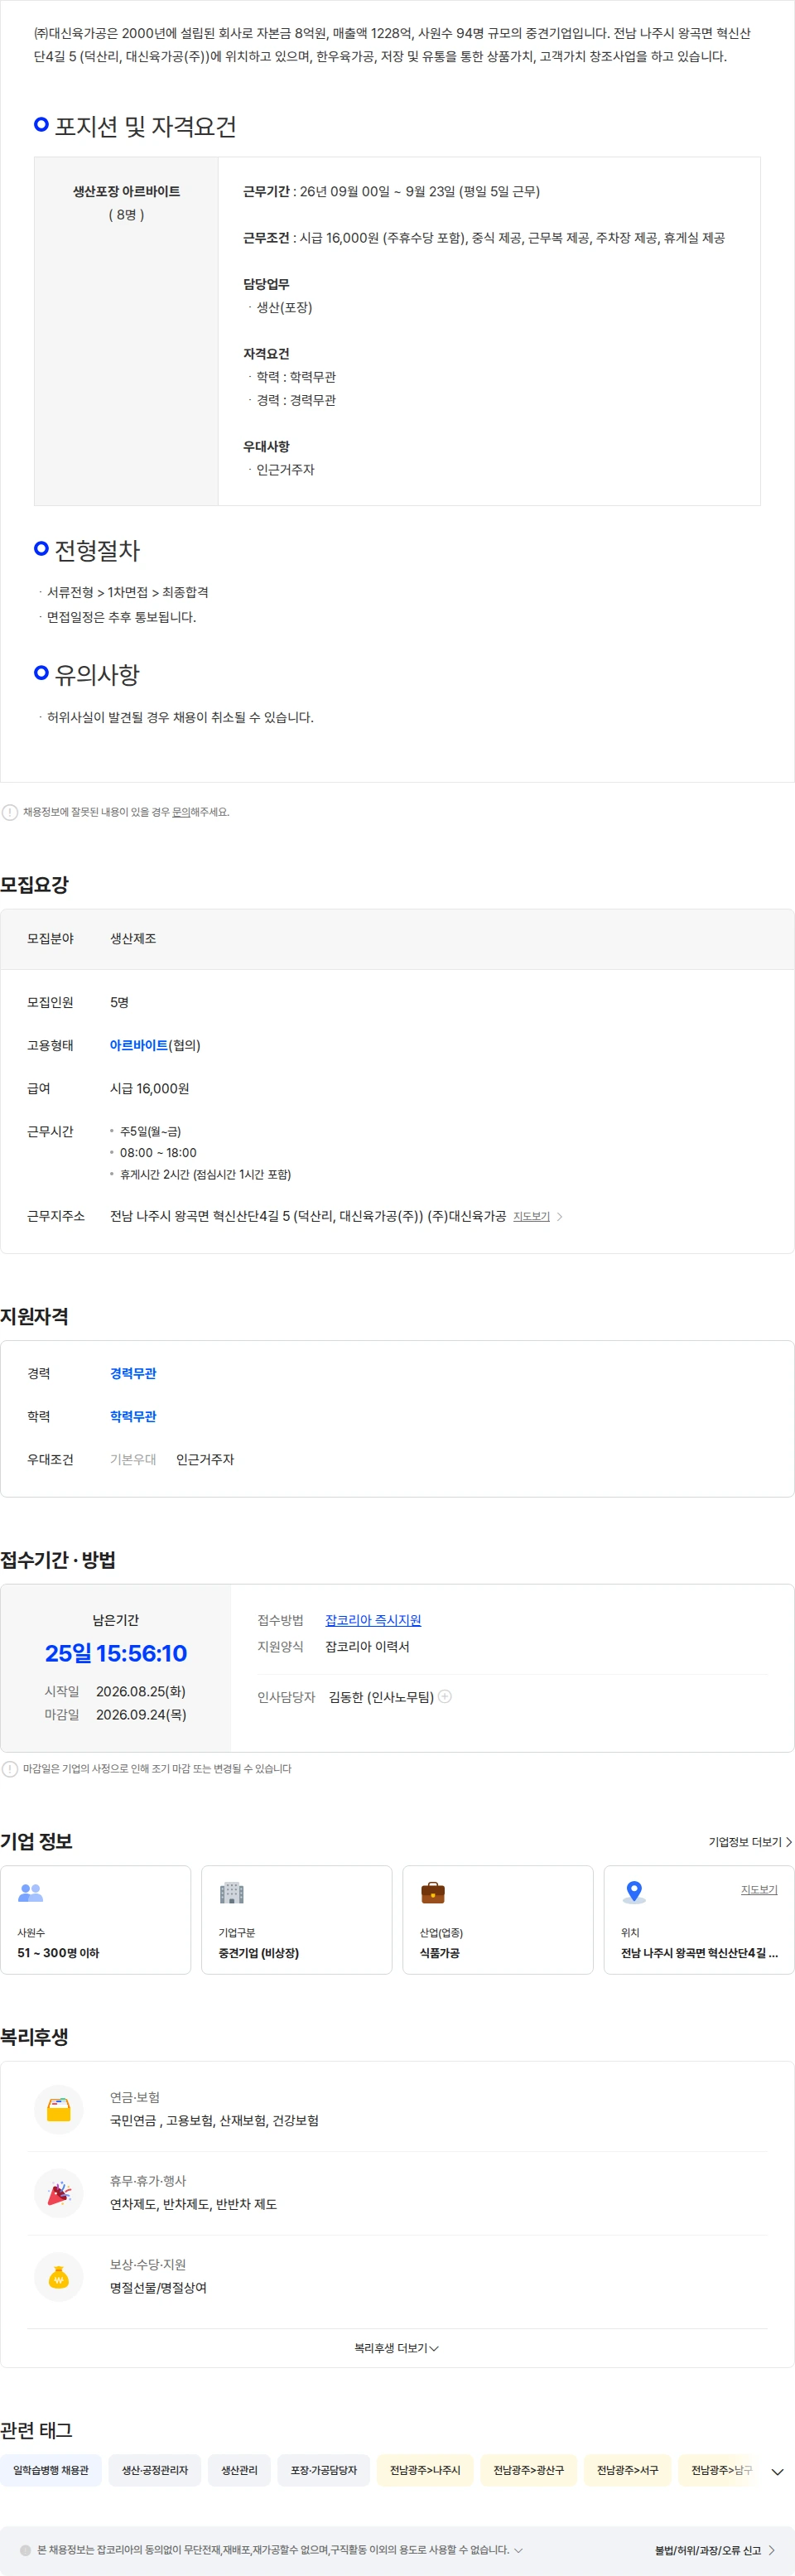
Task: Select the 일학습병행 채용관 tag
Action: coord(51,2470)
